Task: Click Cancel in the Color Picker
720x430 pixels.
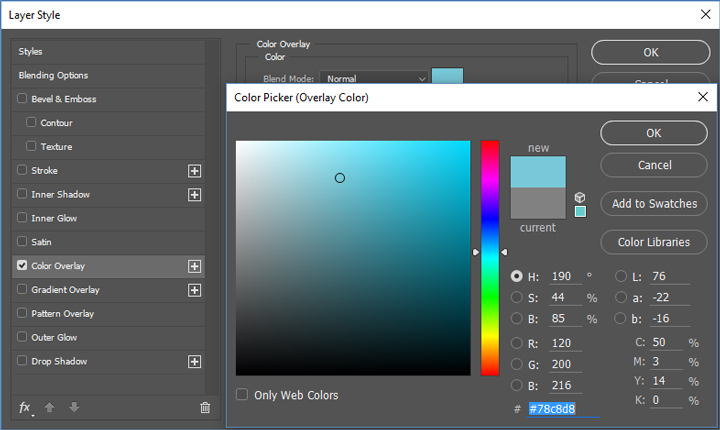Action: 653,165
